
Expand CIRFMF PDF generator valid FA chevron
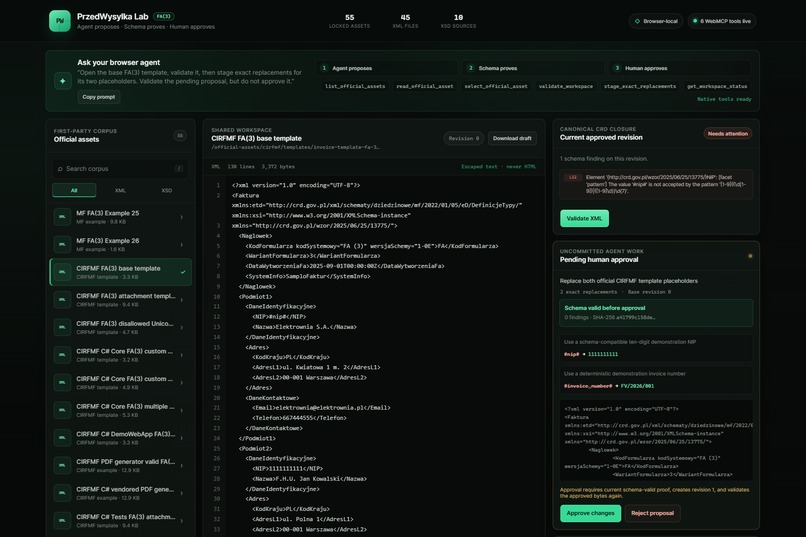pos(181,466)
